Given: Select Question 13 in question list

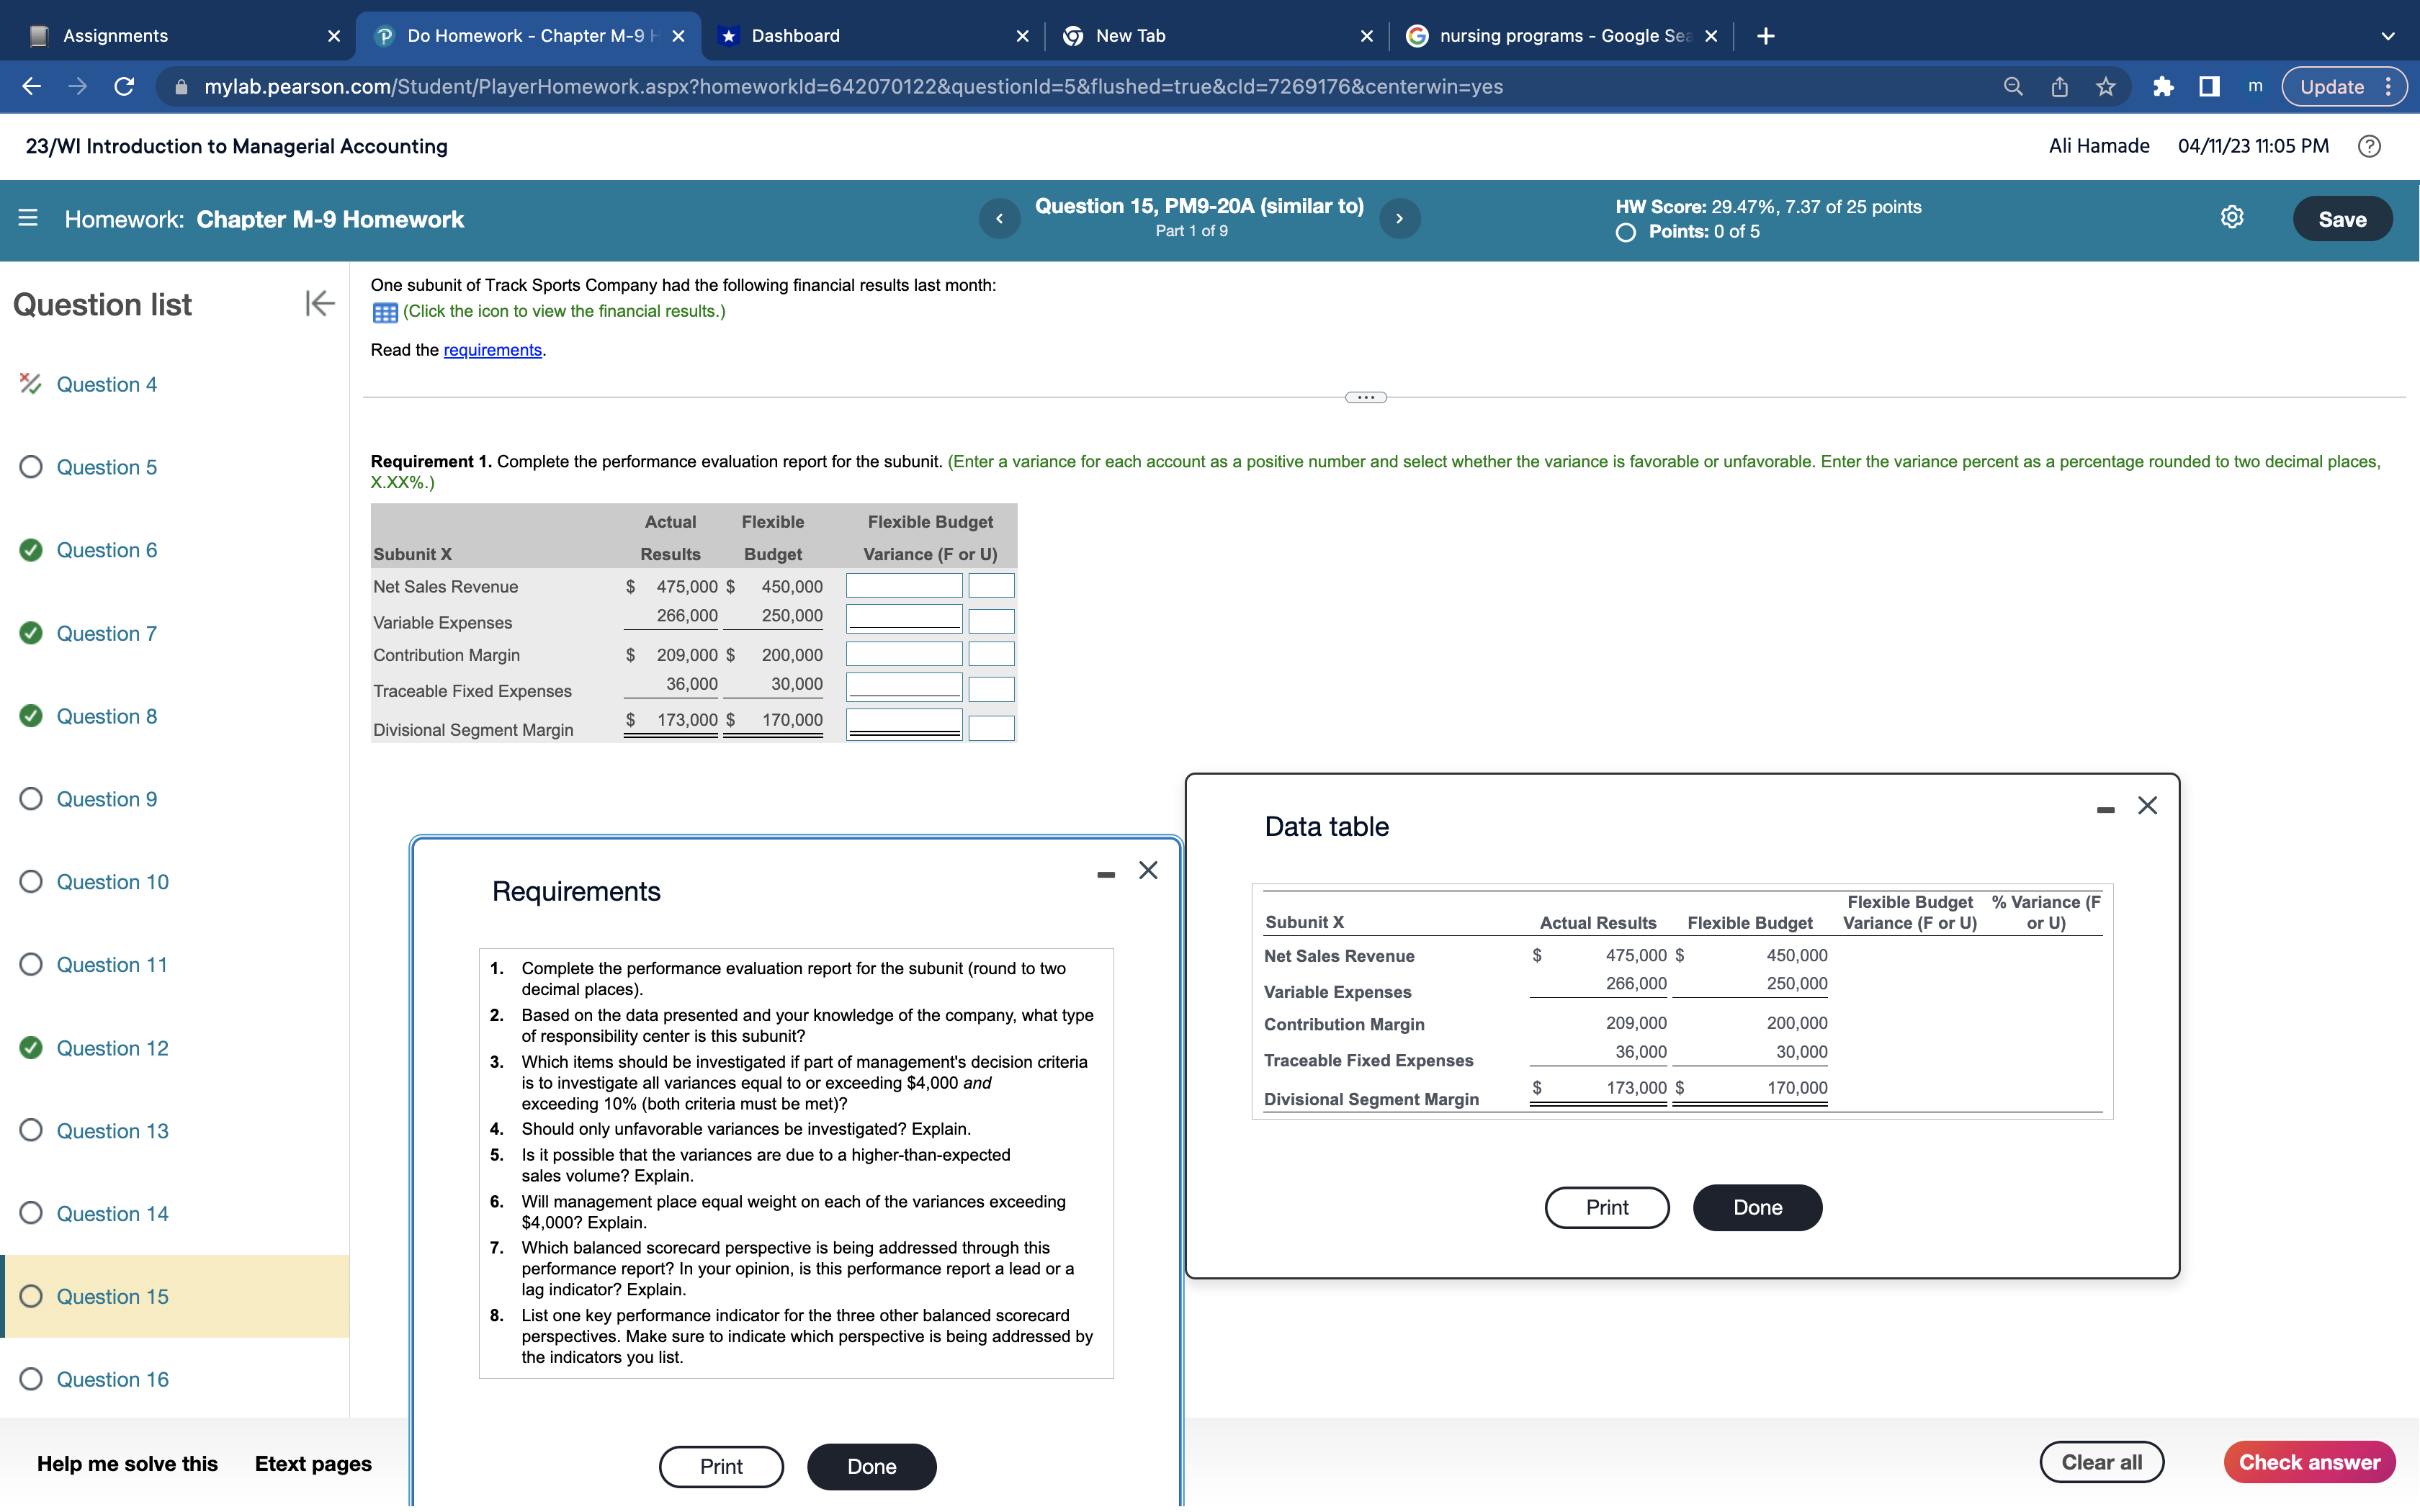Looking at the screenshot, I should pos(112,1131).
